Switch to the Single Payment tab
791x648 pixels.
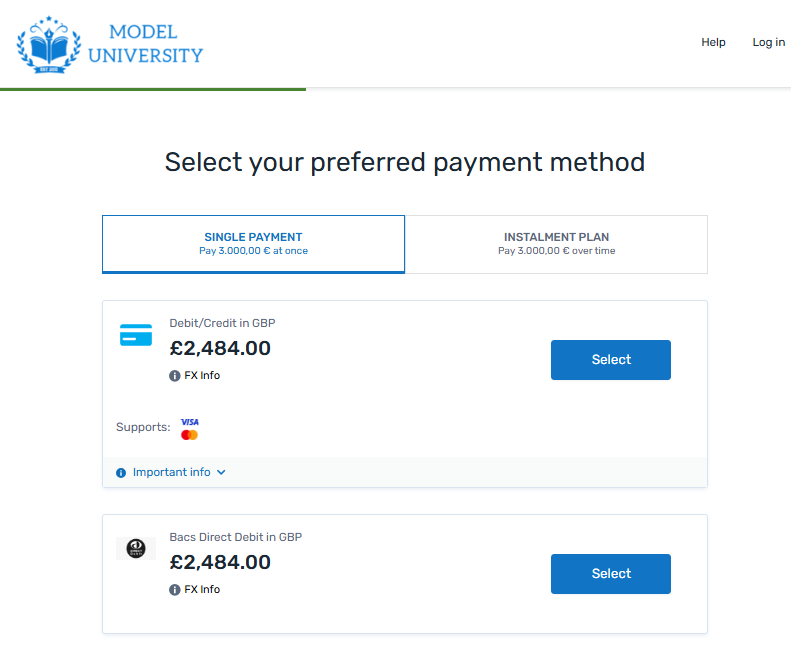click(x=253, y=244)
